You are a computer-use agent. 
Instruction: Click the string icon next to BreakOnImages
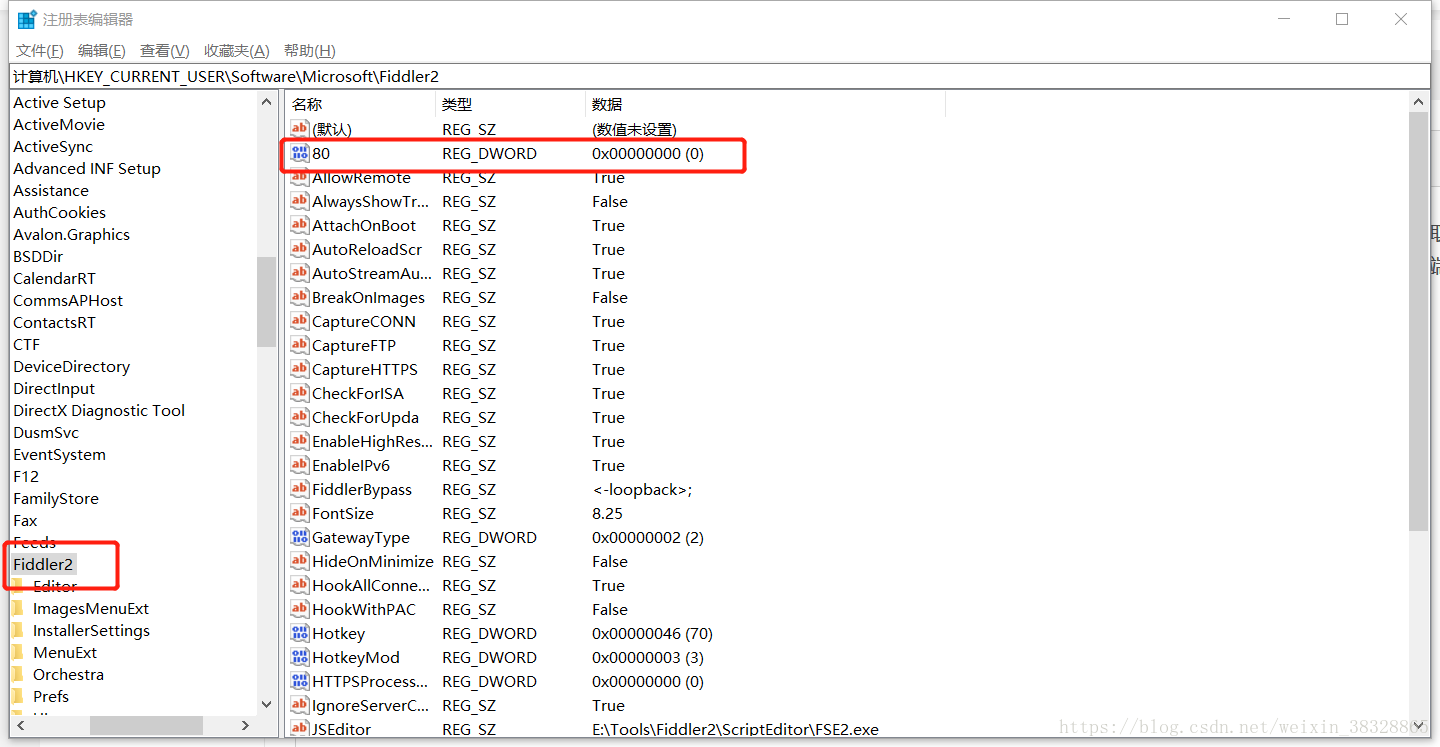click(x=300, y=298)
